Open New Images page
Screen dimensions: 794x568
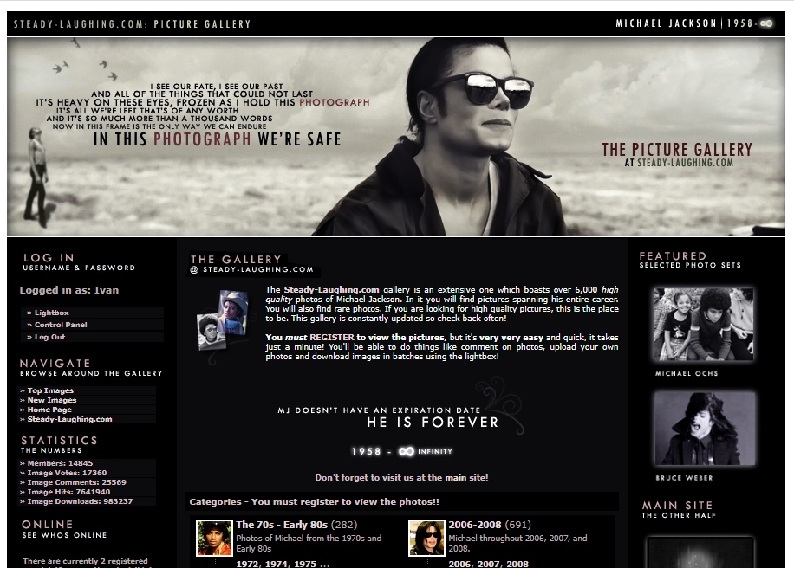[x=52, y=400]
